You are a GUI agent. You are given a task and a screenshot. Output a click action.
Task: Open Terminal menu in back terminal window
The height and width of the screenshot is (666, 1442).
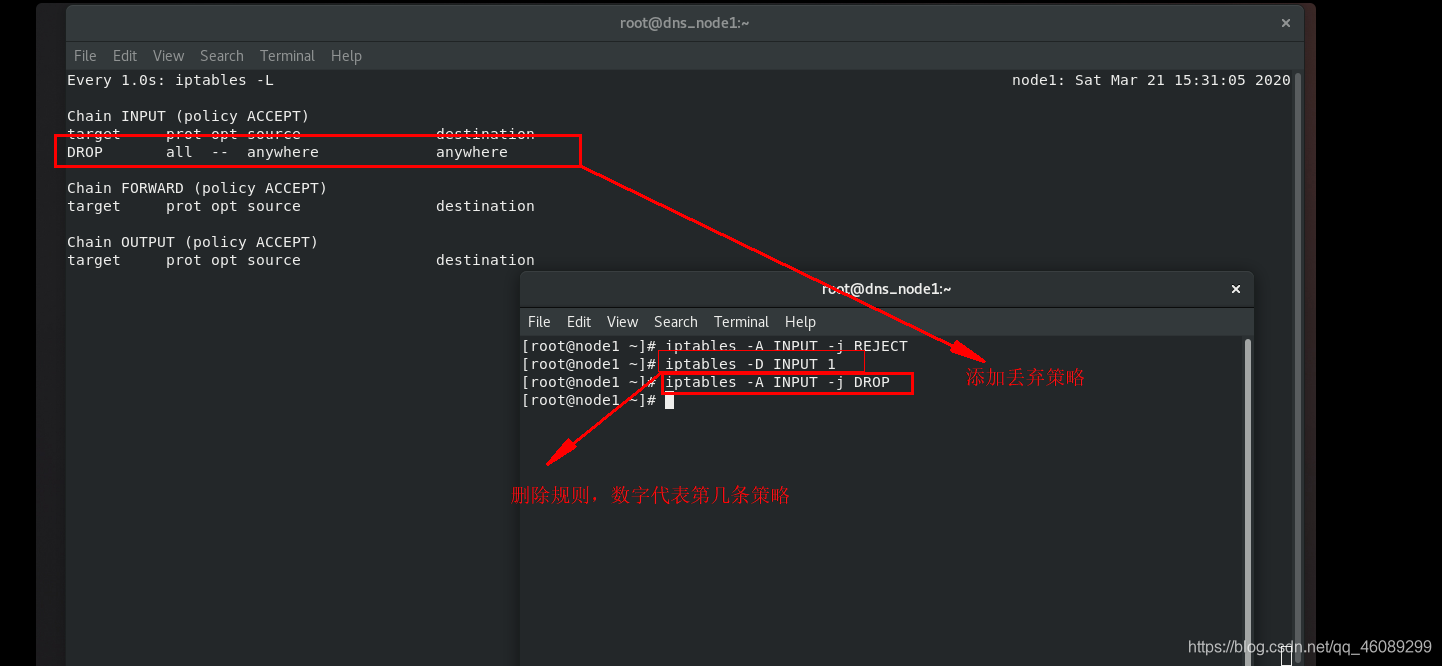(287, 56)
